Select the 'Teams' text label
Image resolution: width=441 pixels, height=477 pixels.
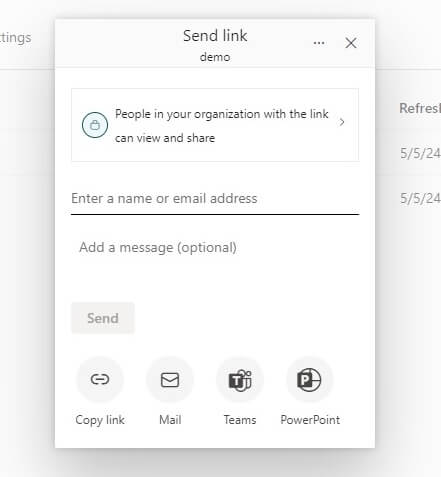click(x=240, y=420)
